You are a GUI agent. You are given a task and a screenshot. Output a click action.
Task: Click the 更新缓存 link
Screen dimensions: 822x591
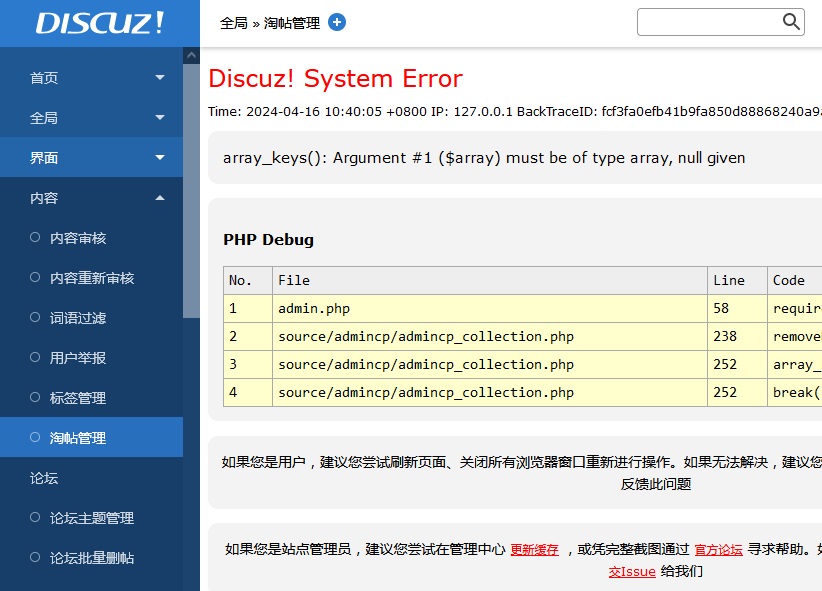click(x=535, y=549)
